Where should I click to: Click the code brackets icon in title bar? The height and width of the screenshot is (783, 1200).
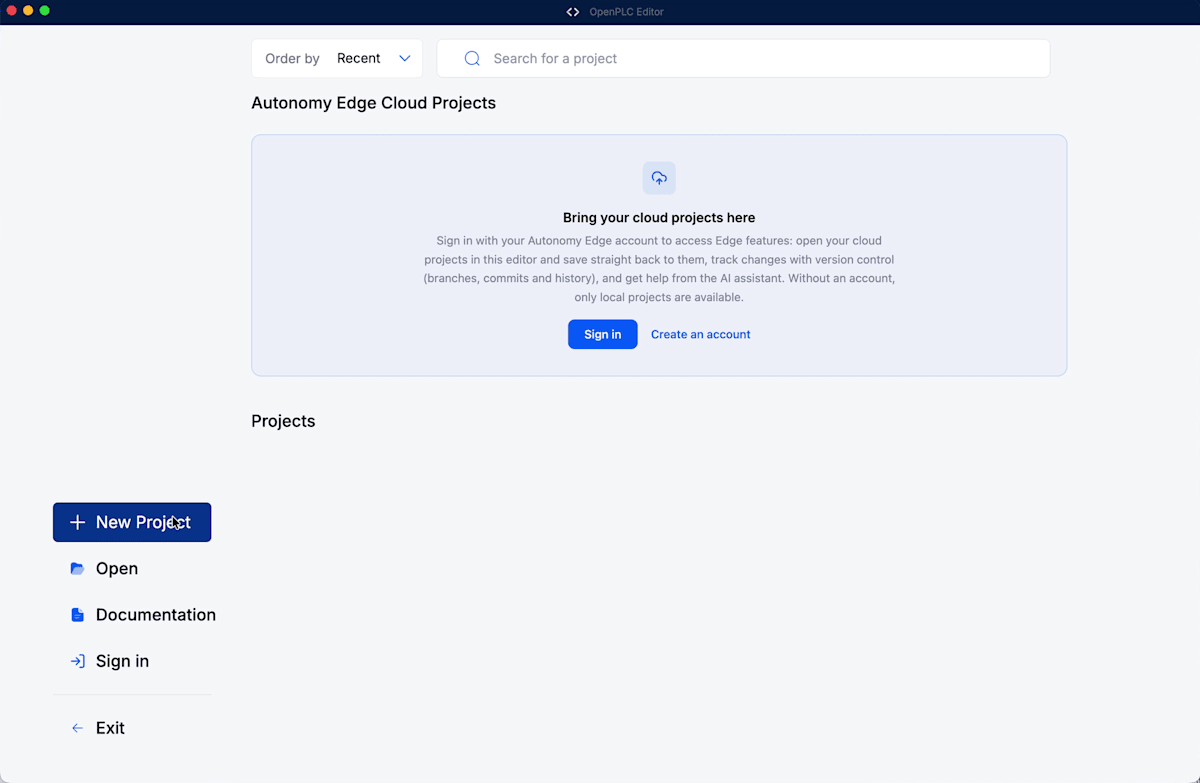573,12
